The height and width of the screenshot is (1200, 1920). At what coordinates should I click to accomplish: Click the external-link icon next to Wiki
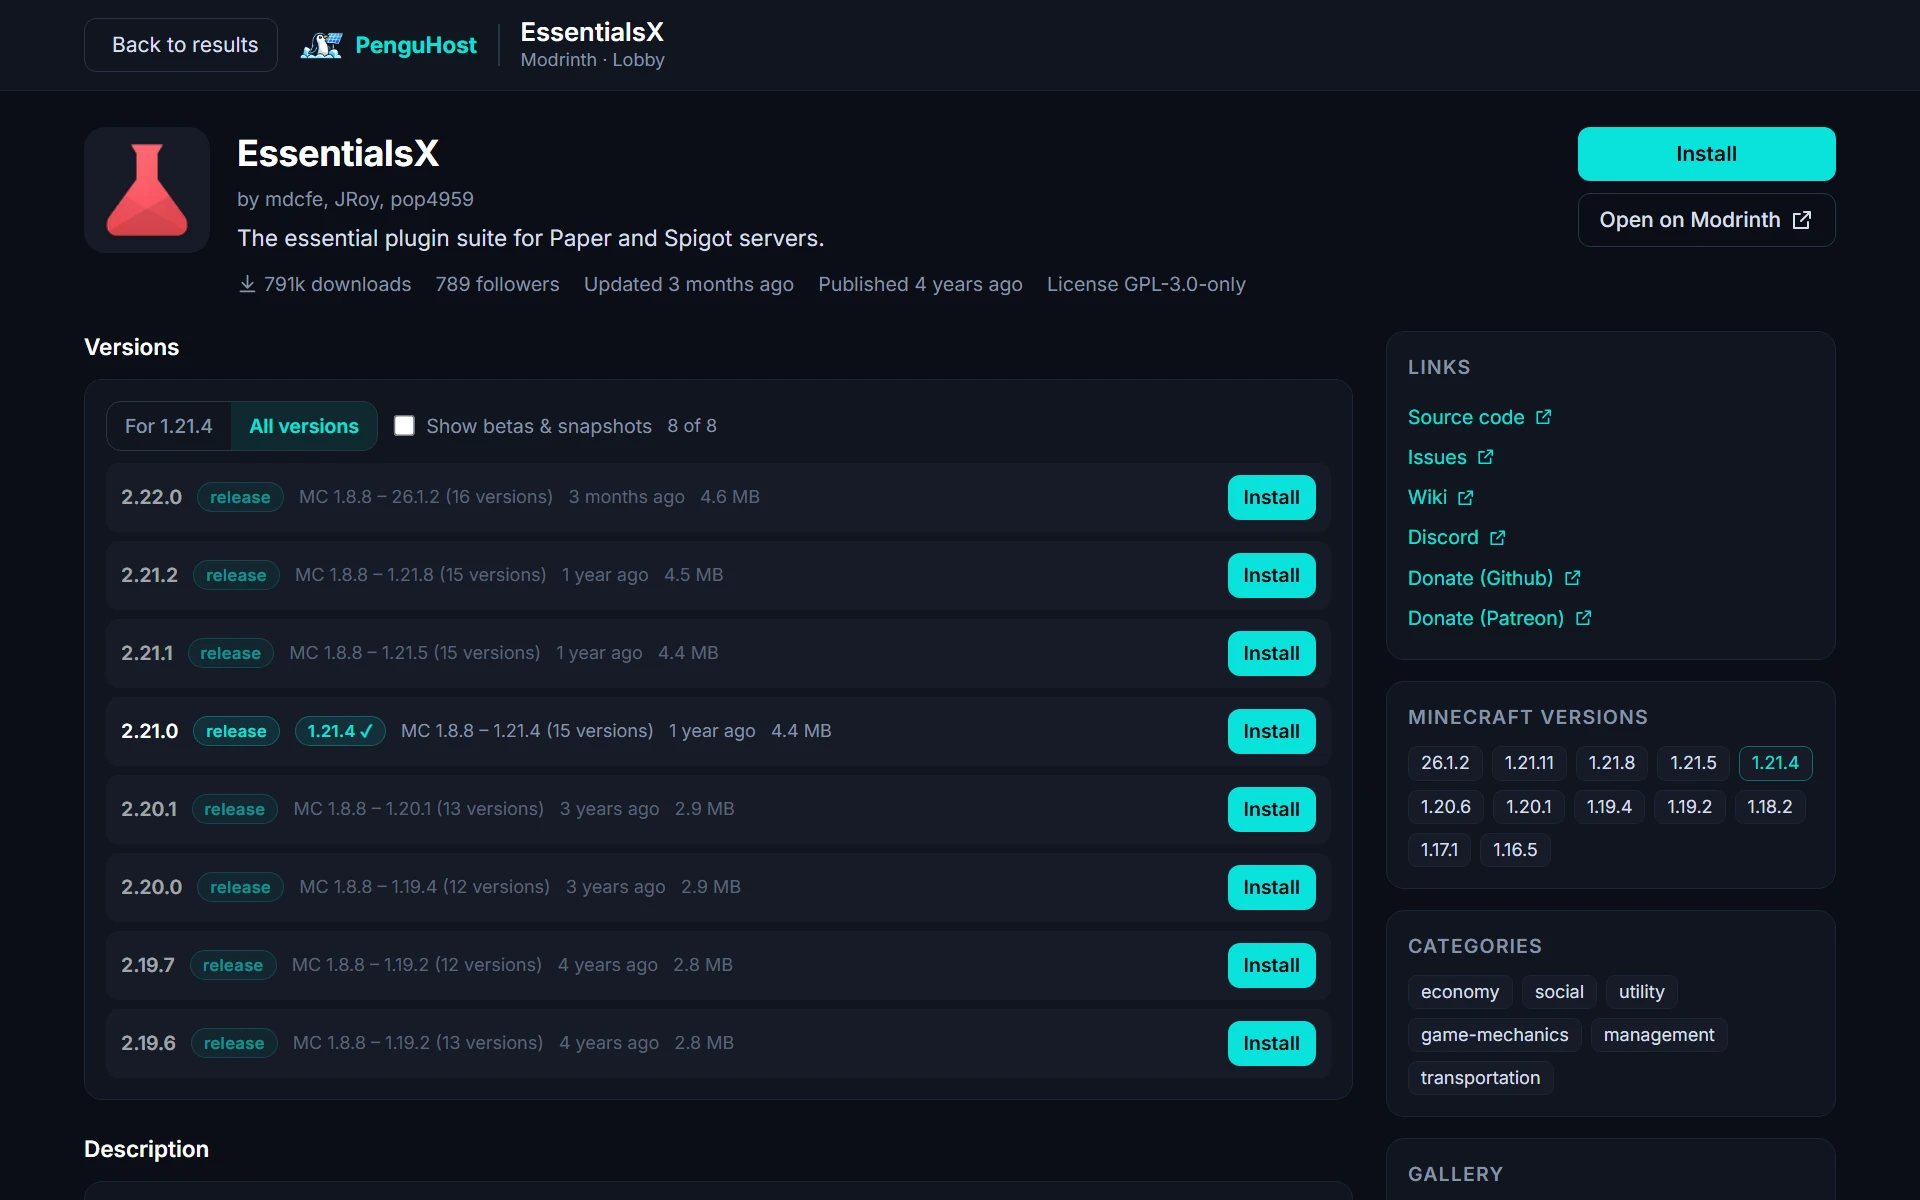point(1466,497)
